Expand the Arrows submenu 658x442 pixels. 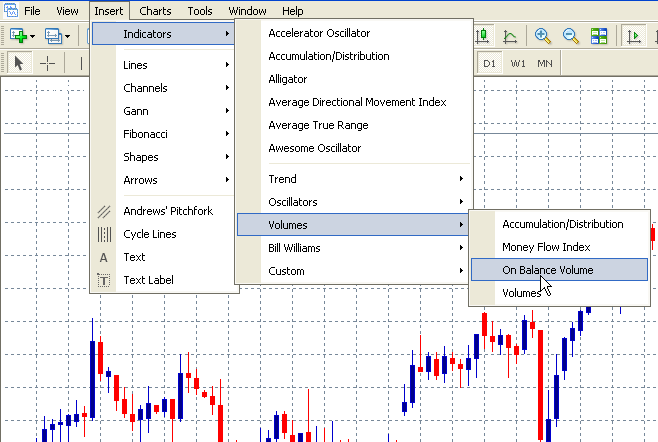click(x=163, y=180)
